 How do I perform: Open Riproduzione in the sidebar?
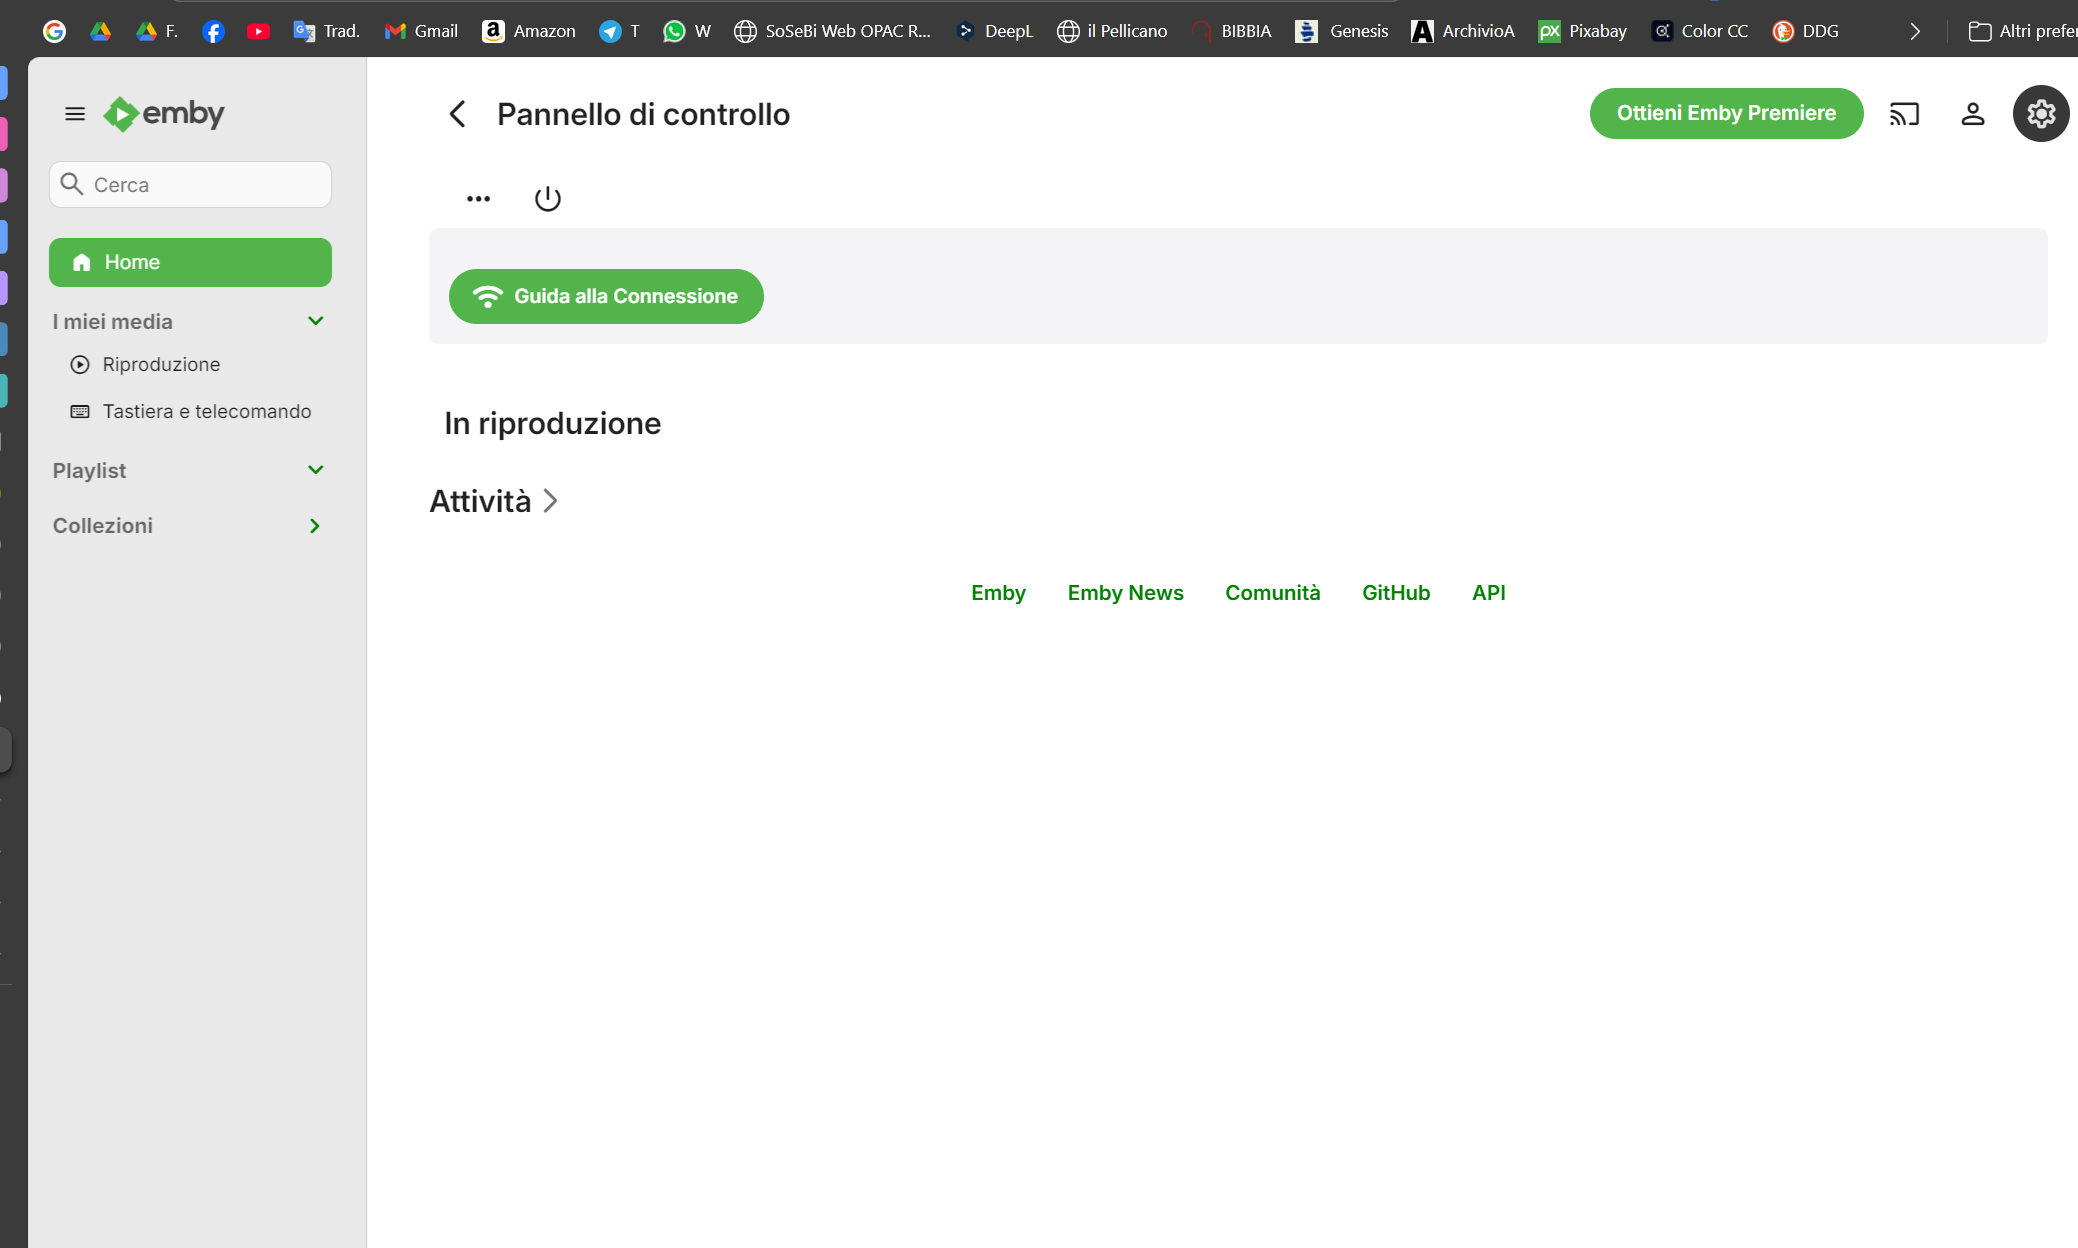[x=161, y=365]
